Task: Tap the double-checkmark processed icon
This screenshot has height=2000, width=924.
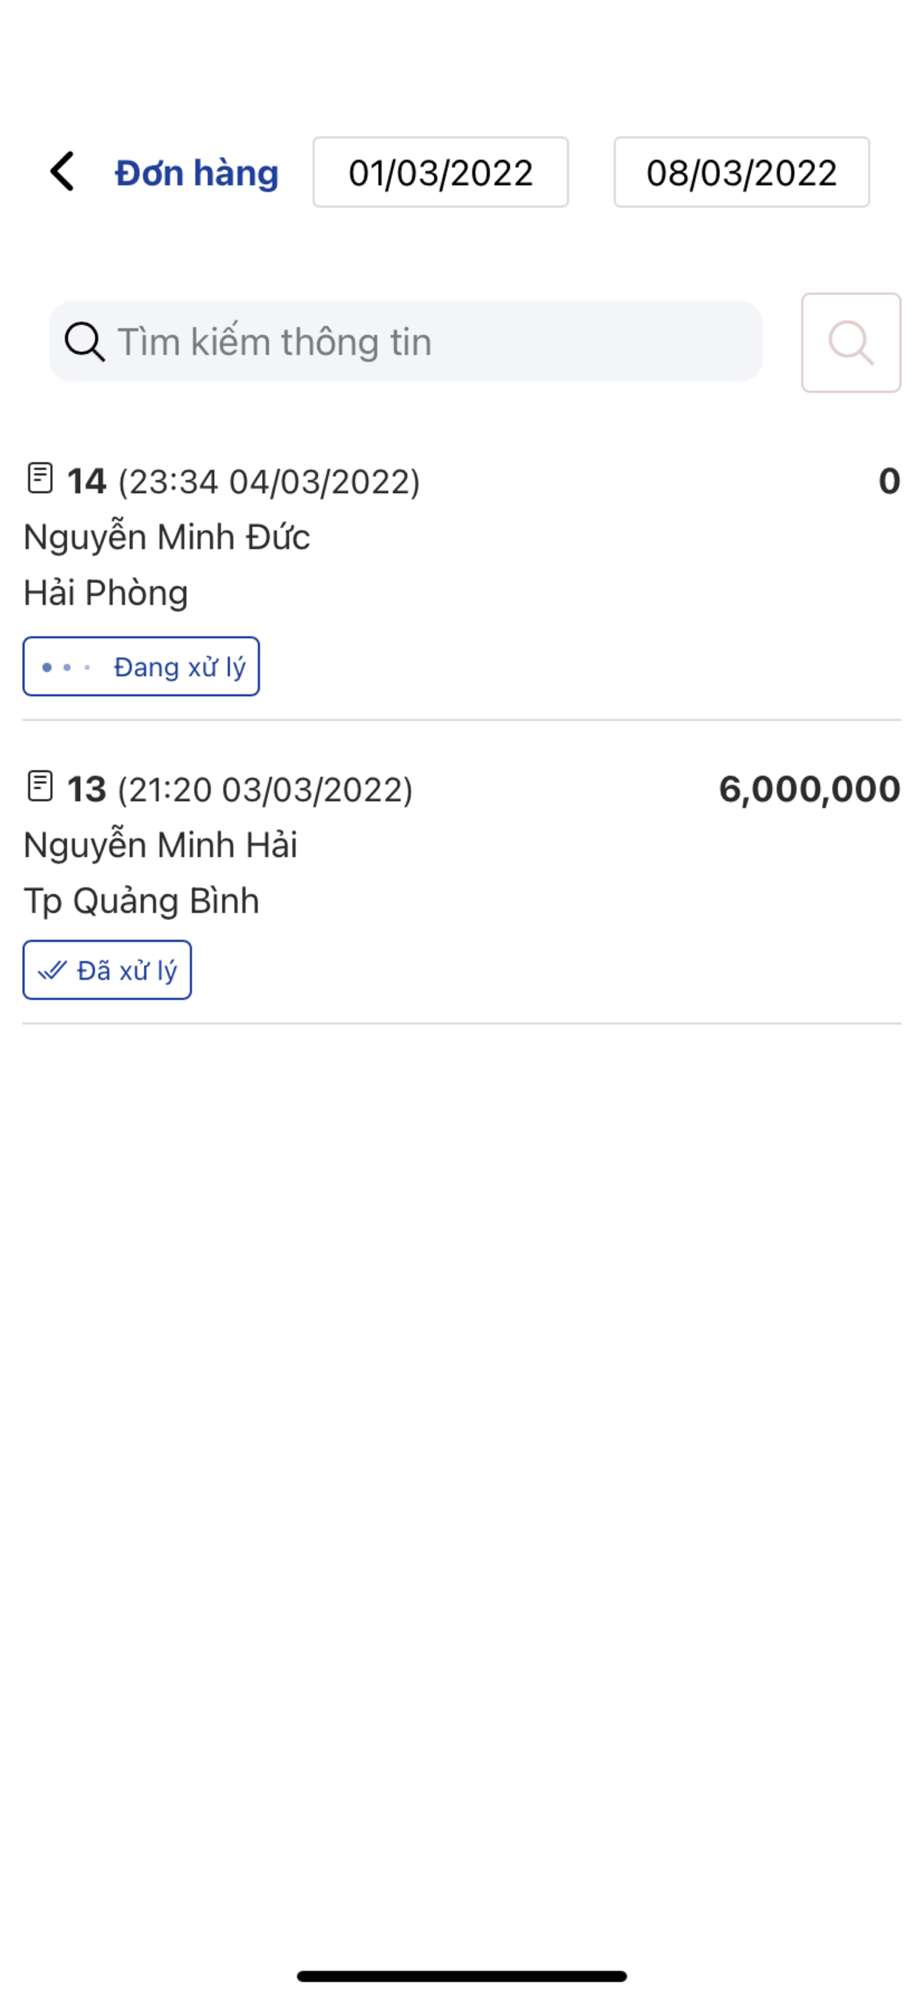Action: click(x=52, y=970)
